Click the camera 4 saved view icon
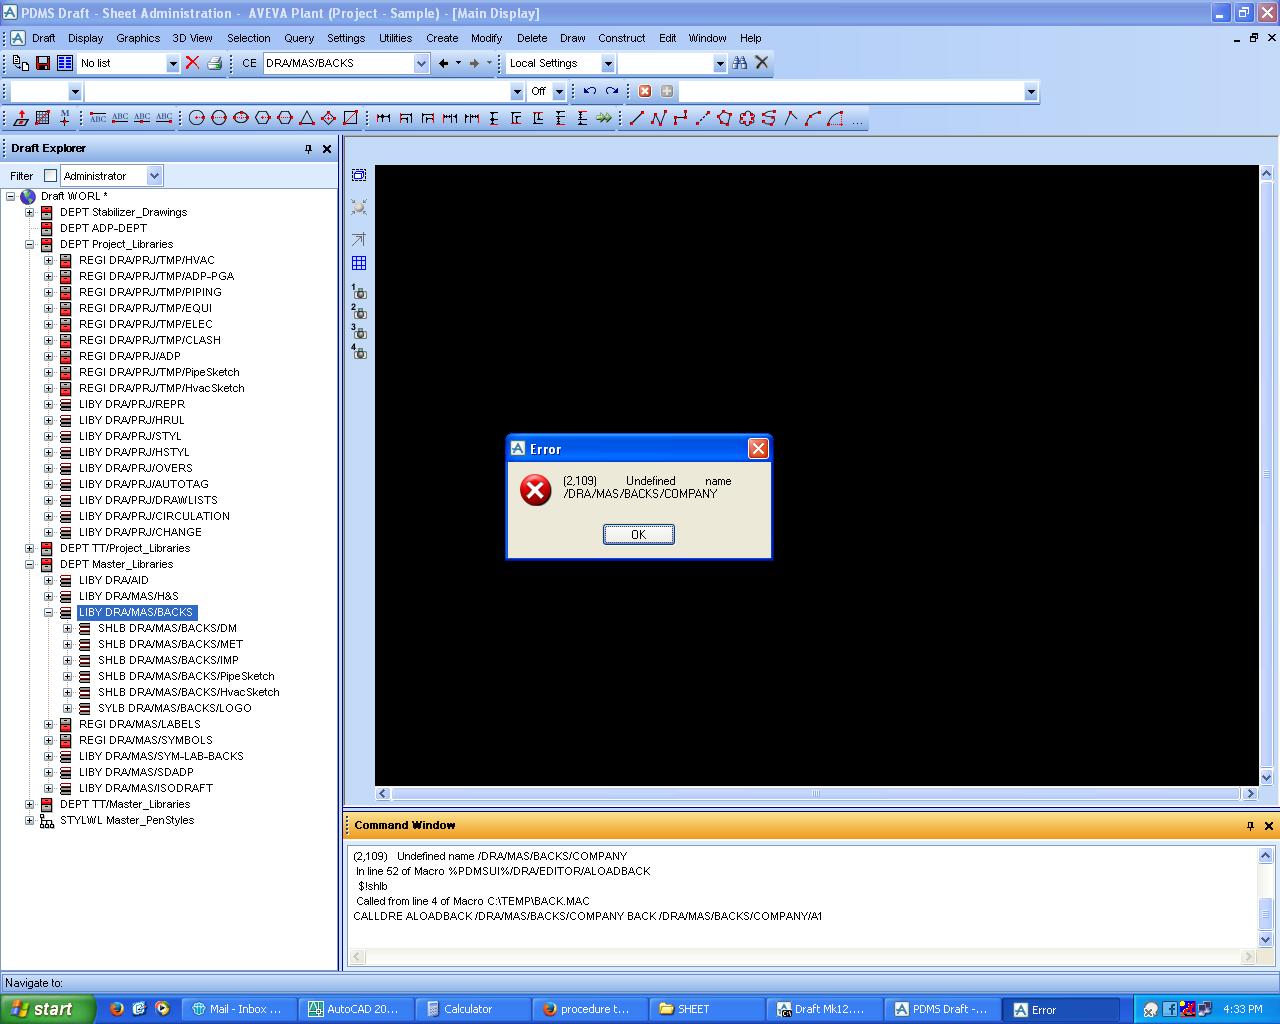1280x1024 pixels. point(359,351)
